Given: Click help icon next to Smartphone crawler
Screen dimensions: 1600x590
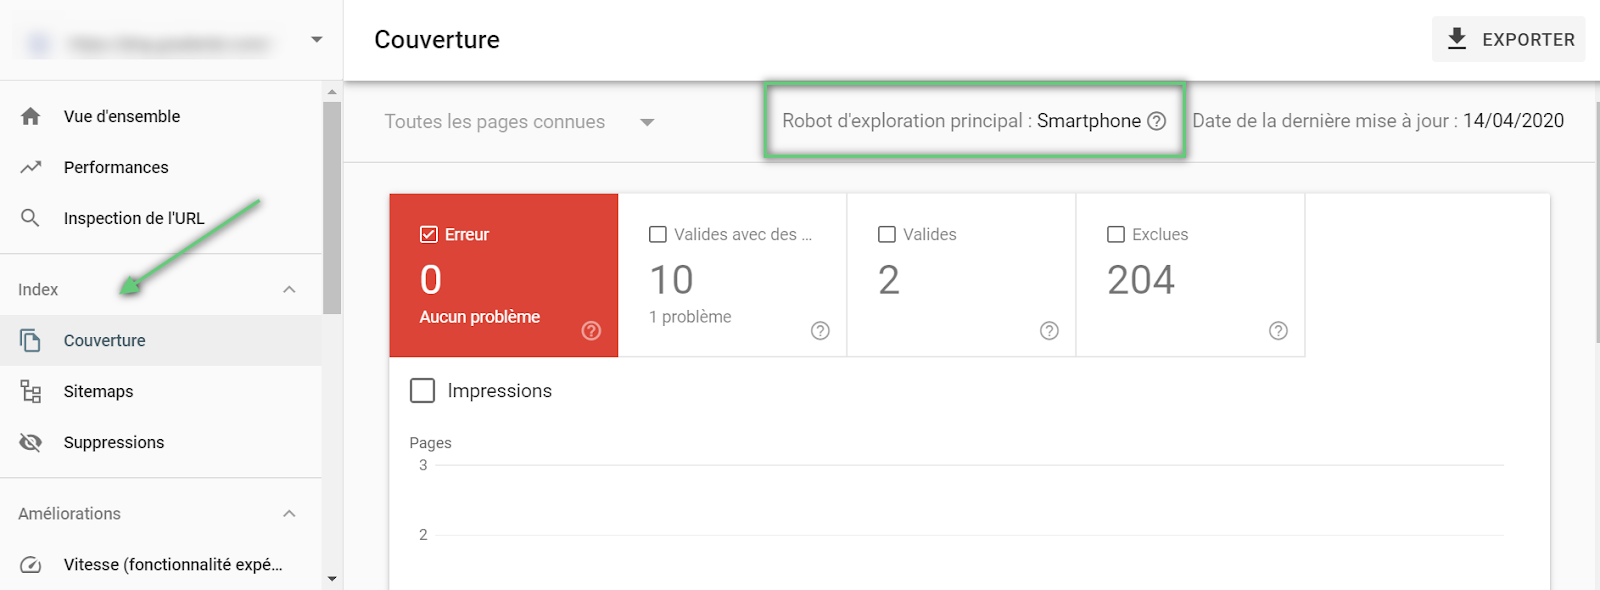Looking at the screenshot, I should tap(1157, 121).
